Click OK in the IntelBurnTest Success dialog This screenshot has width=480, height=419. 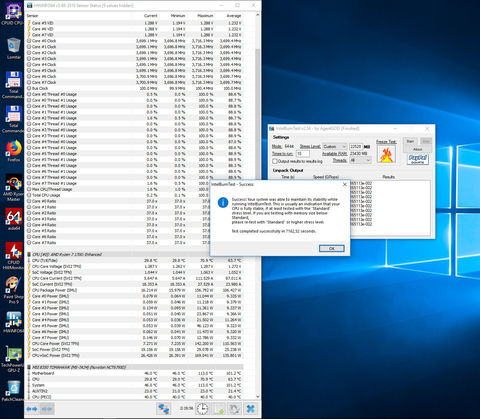click(331, 248)
